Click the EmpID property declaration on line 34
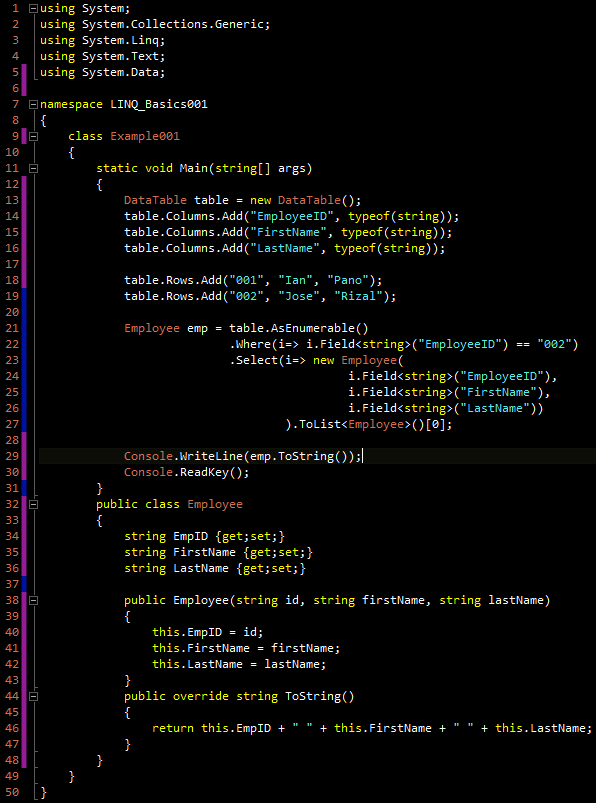 click(204, 536)
